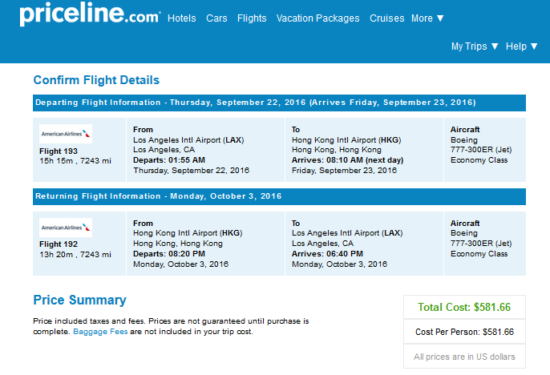
Task: Click the Flight 192 label
Action: point(58,244)
